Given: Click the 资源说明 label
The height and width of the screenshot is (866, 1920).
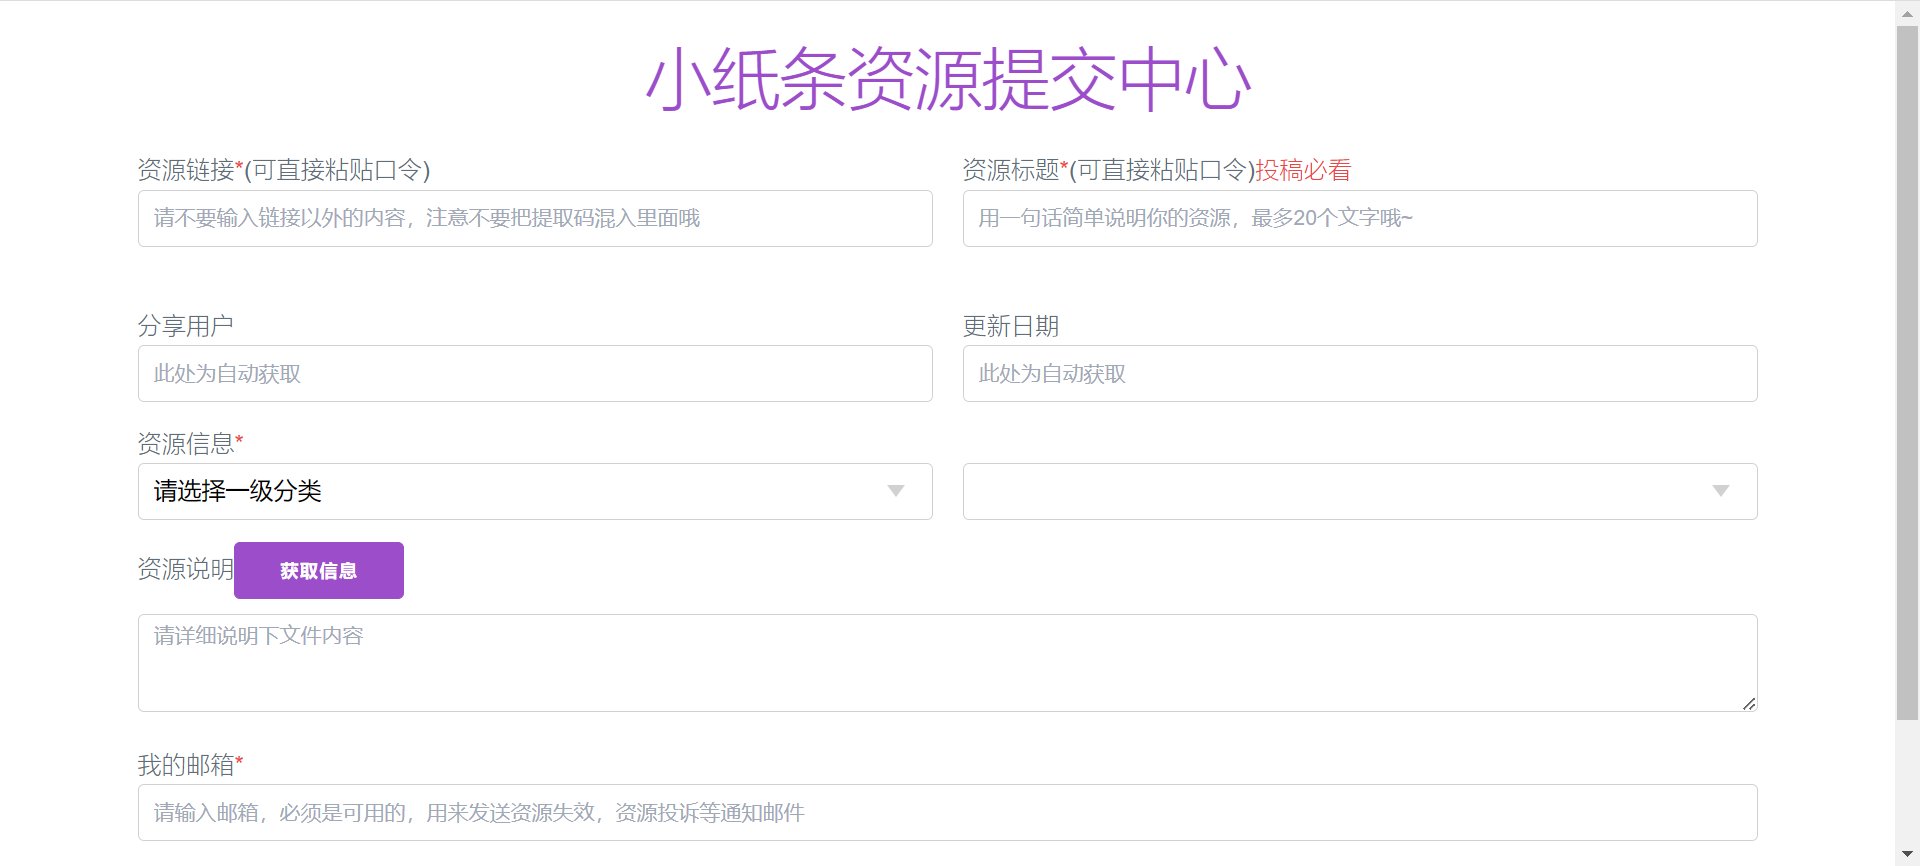Looking at the screenshot, I should 185,569.
